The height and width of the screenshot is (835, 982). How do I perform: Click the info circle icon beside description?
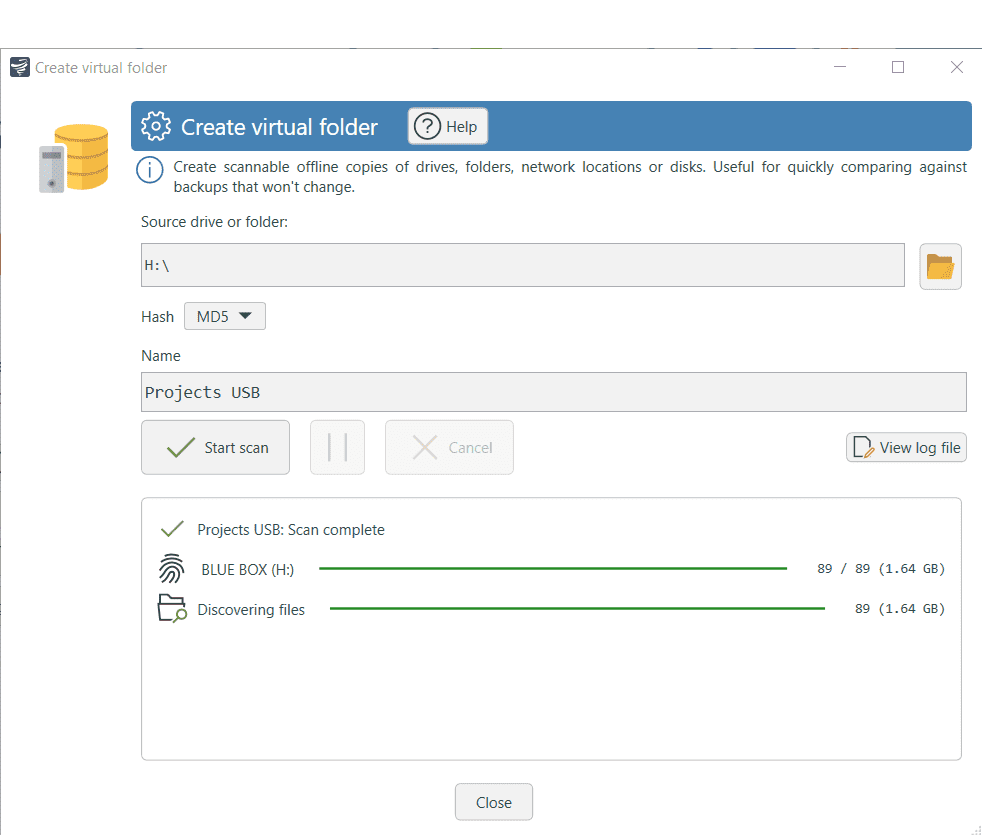pyautogui.click(x=150, y=170)
